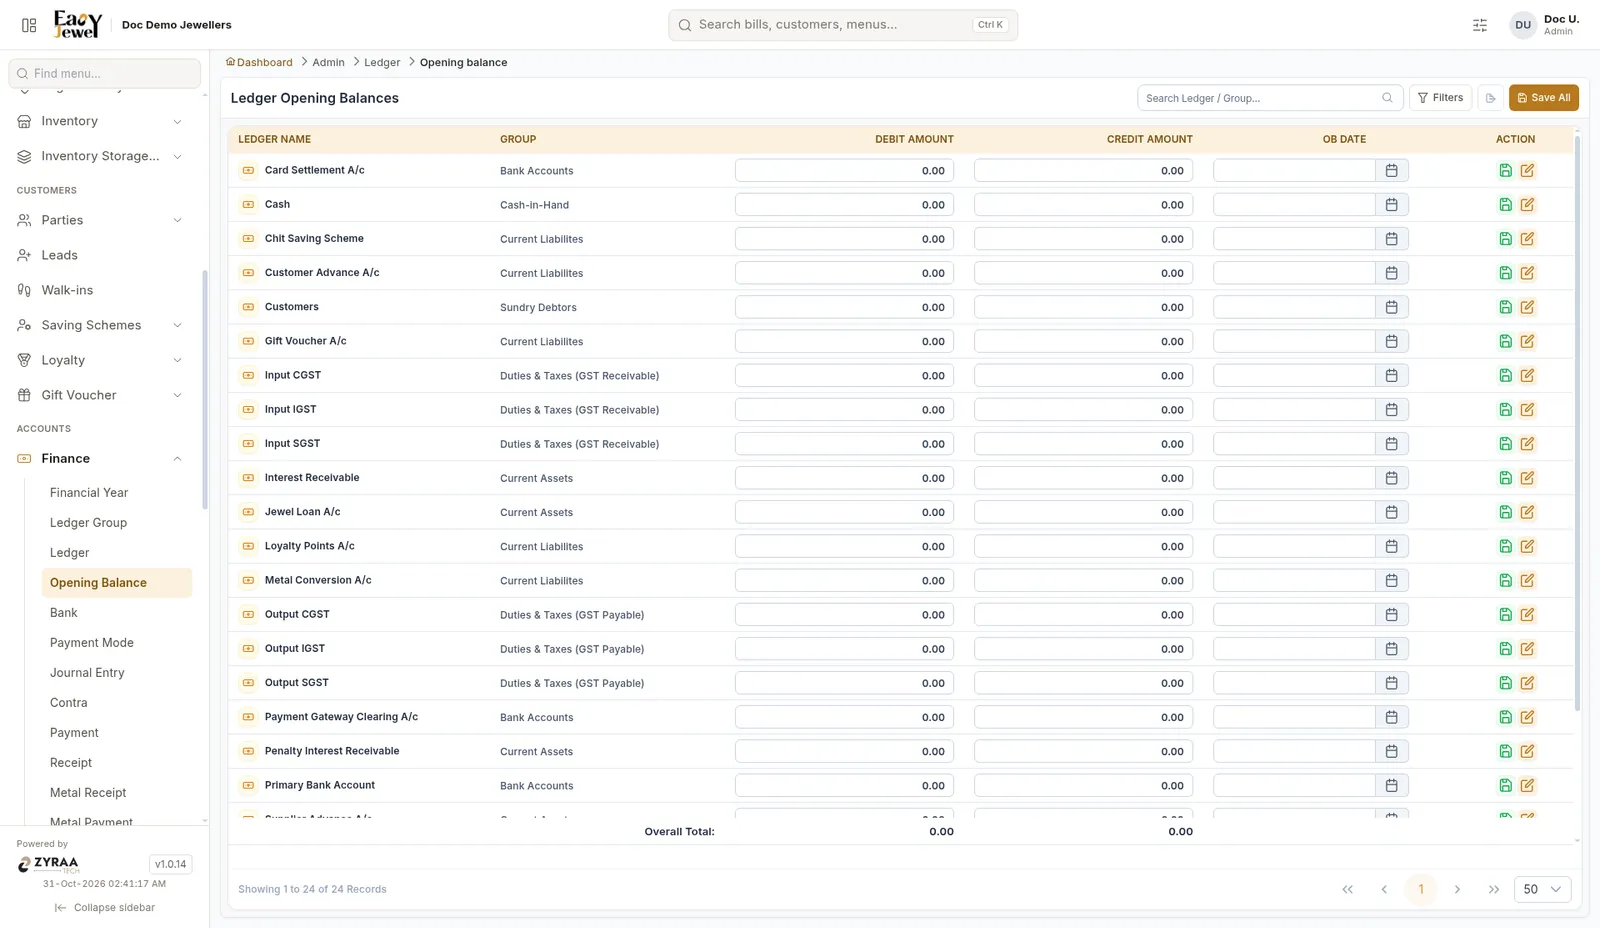
Task: Expand the Inventory menu
Action: [100, 121]
